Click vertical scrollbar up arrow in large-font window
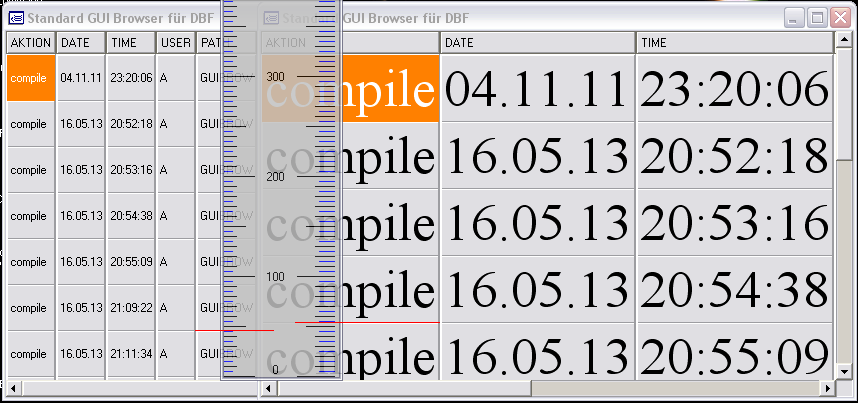 coord(843,40)
